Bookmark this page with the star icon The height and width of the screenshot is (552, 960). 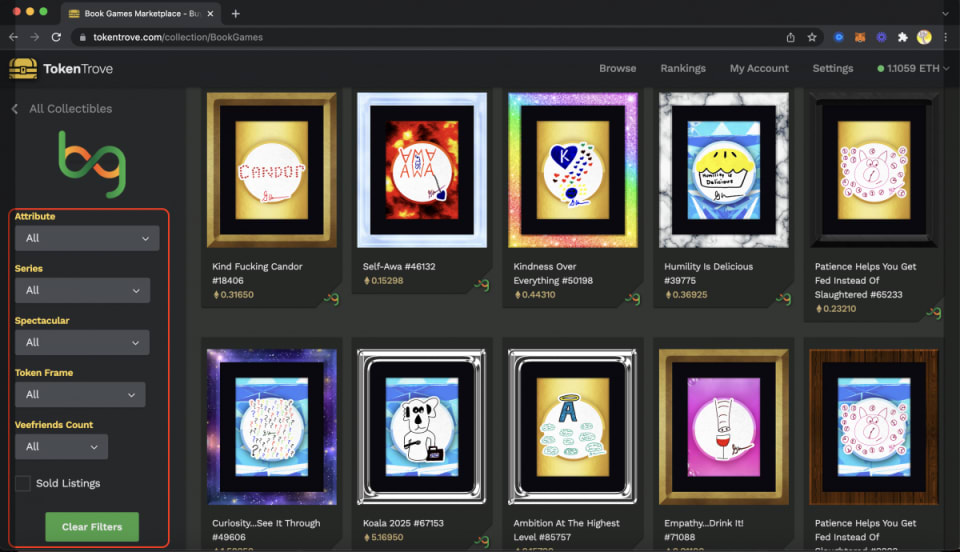[x=812, y=37]
